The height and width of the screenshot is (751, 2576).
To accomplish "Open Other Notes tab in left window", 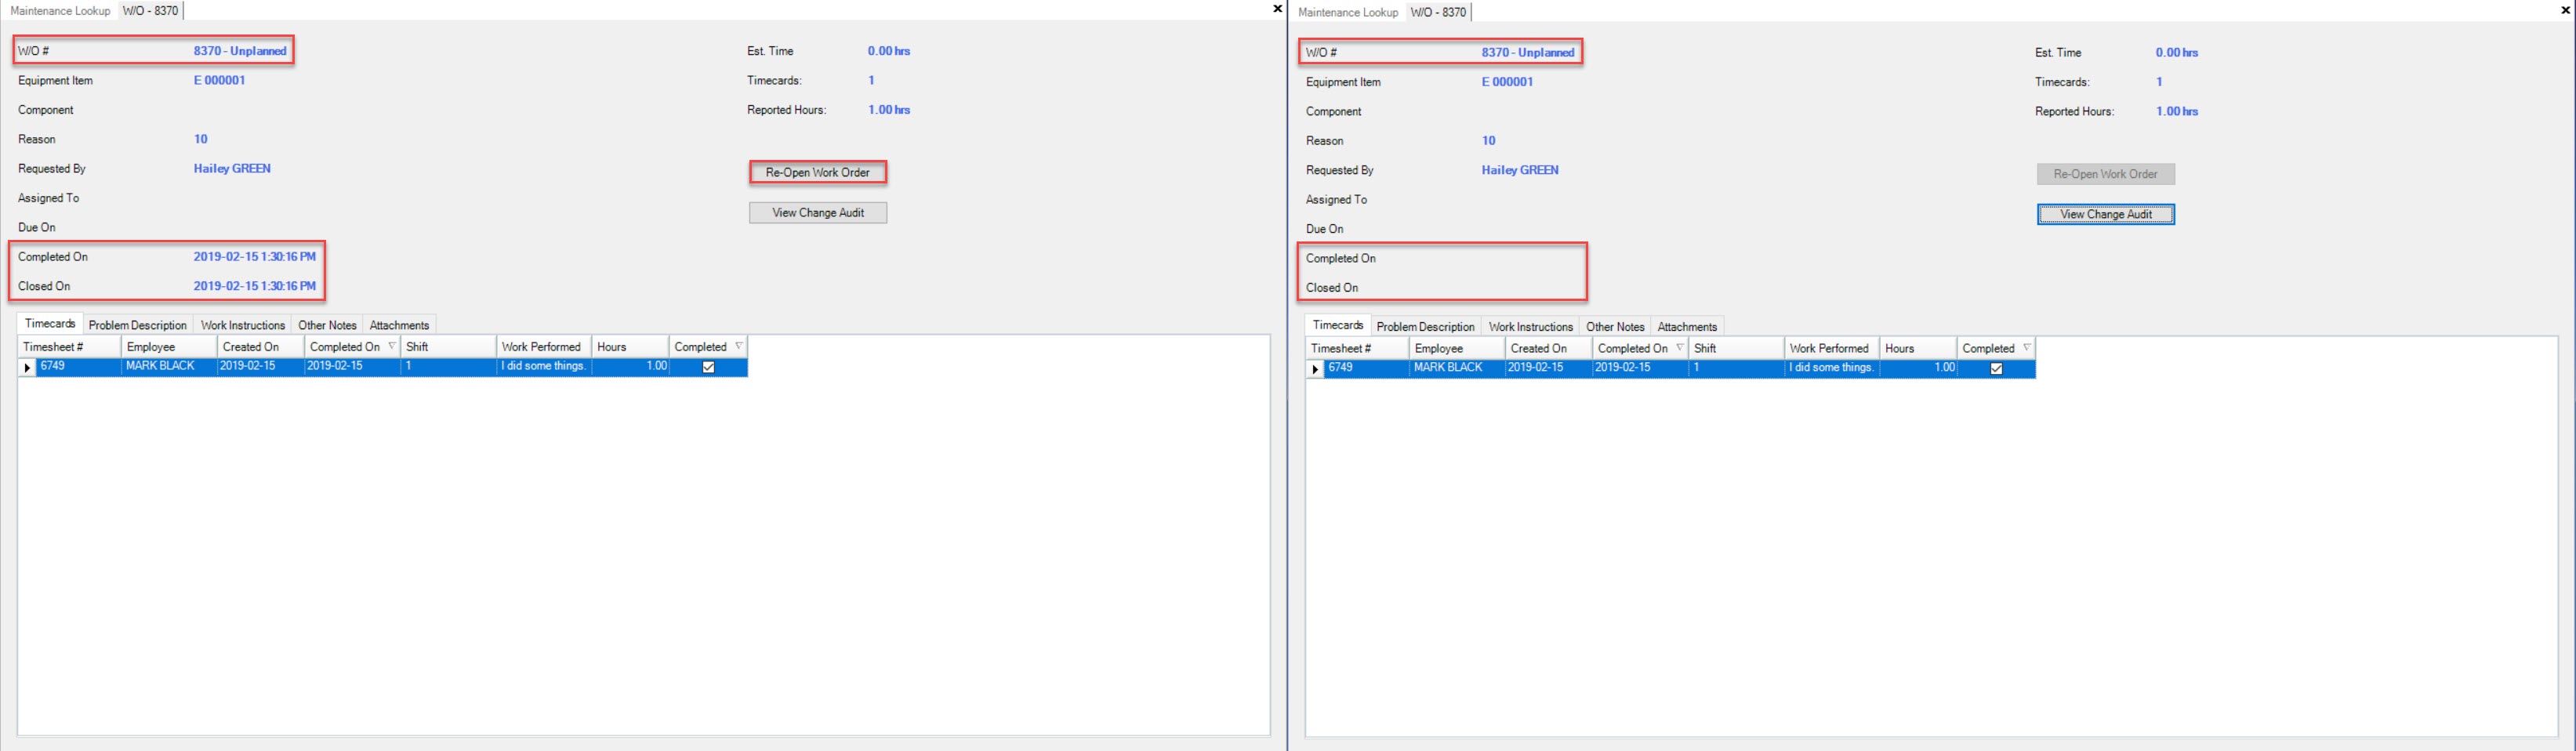I will click(327, 326).
